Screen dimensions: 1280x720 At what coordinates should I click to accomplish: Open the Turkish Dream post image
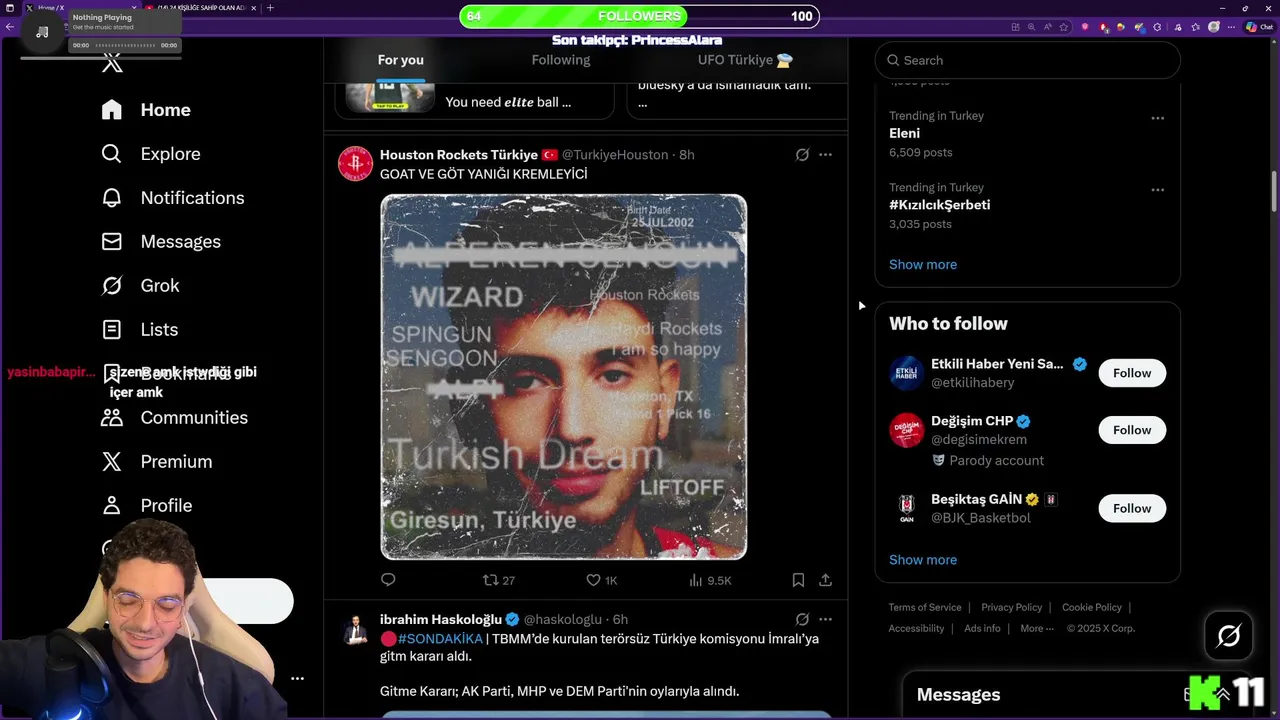(564, 377)
